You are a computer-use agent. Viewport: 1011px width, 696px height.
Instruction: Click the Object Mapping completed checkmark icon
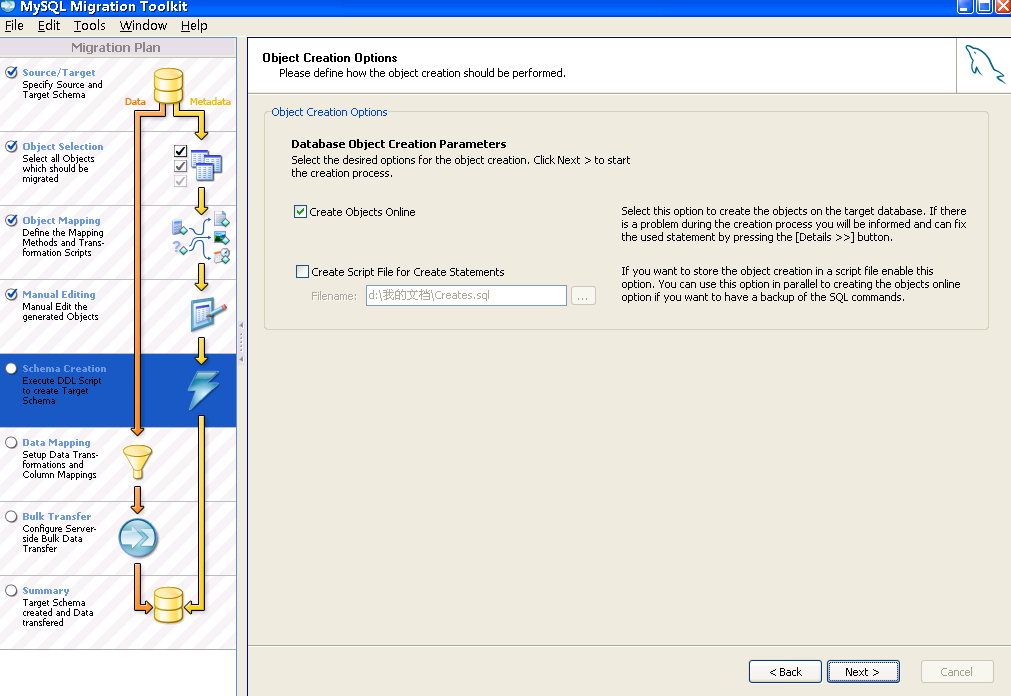coord(11,220)
